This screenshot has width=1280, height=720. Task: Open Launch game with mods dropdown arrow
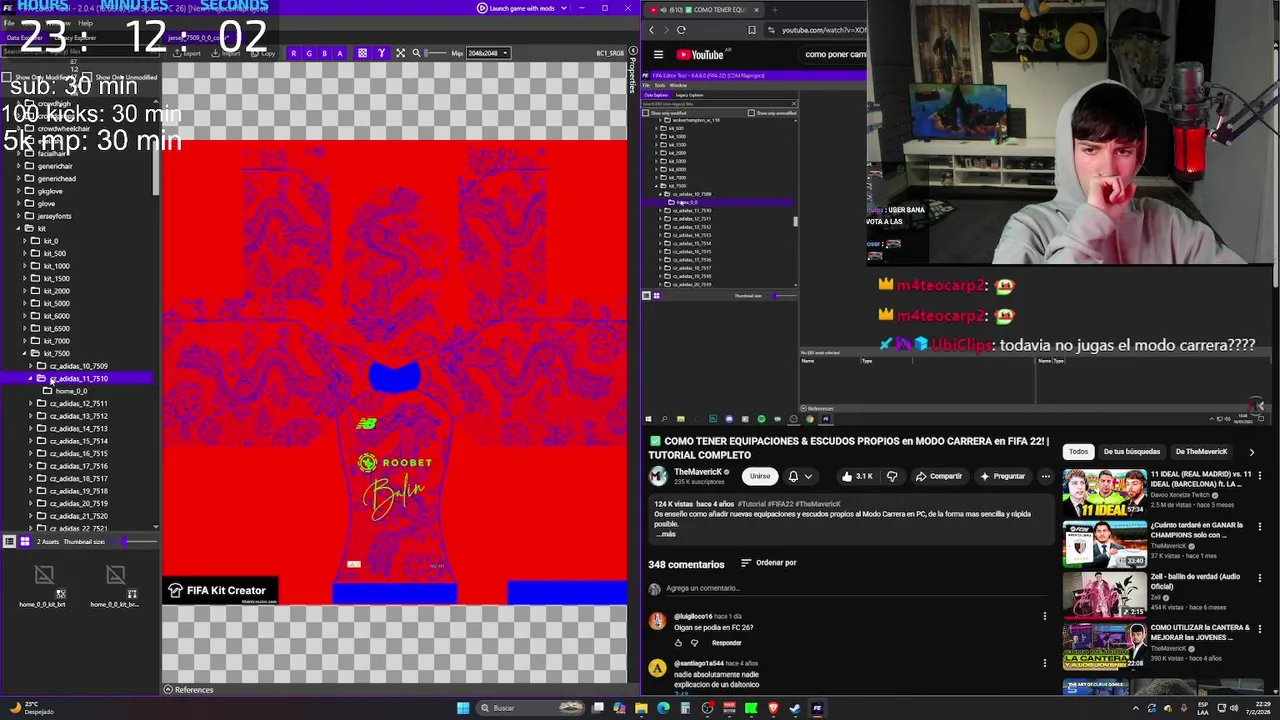point(563,8)
